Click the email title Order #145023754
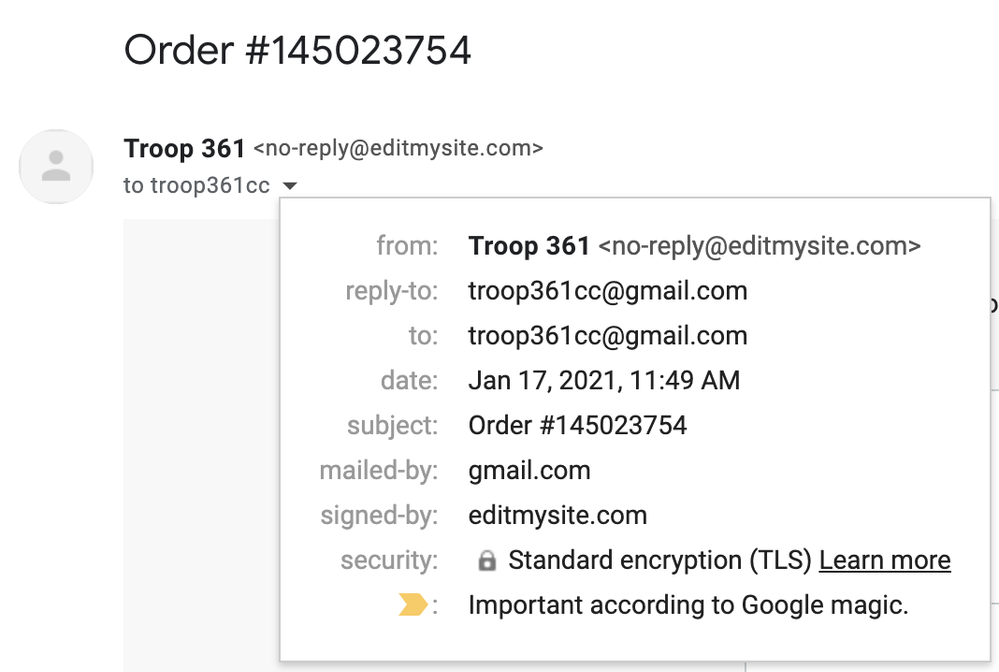The width and height of the screenshot is (999, 672). [297, 50]
